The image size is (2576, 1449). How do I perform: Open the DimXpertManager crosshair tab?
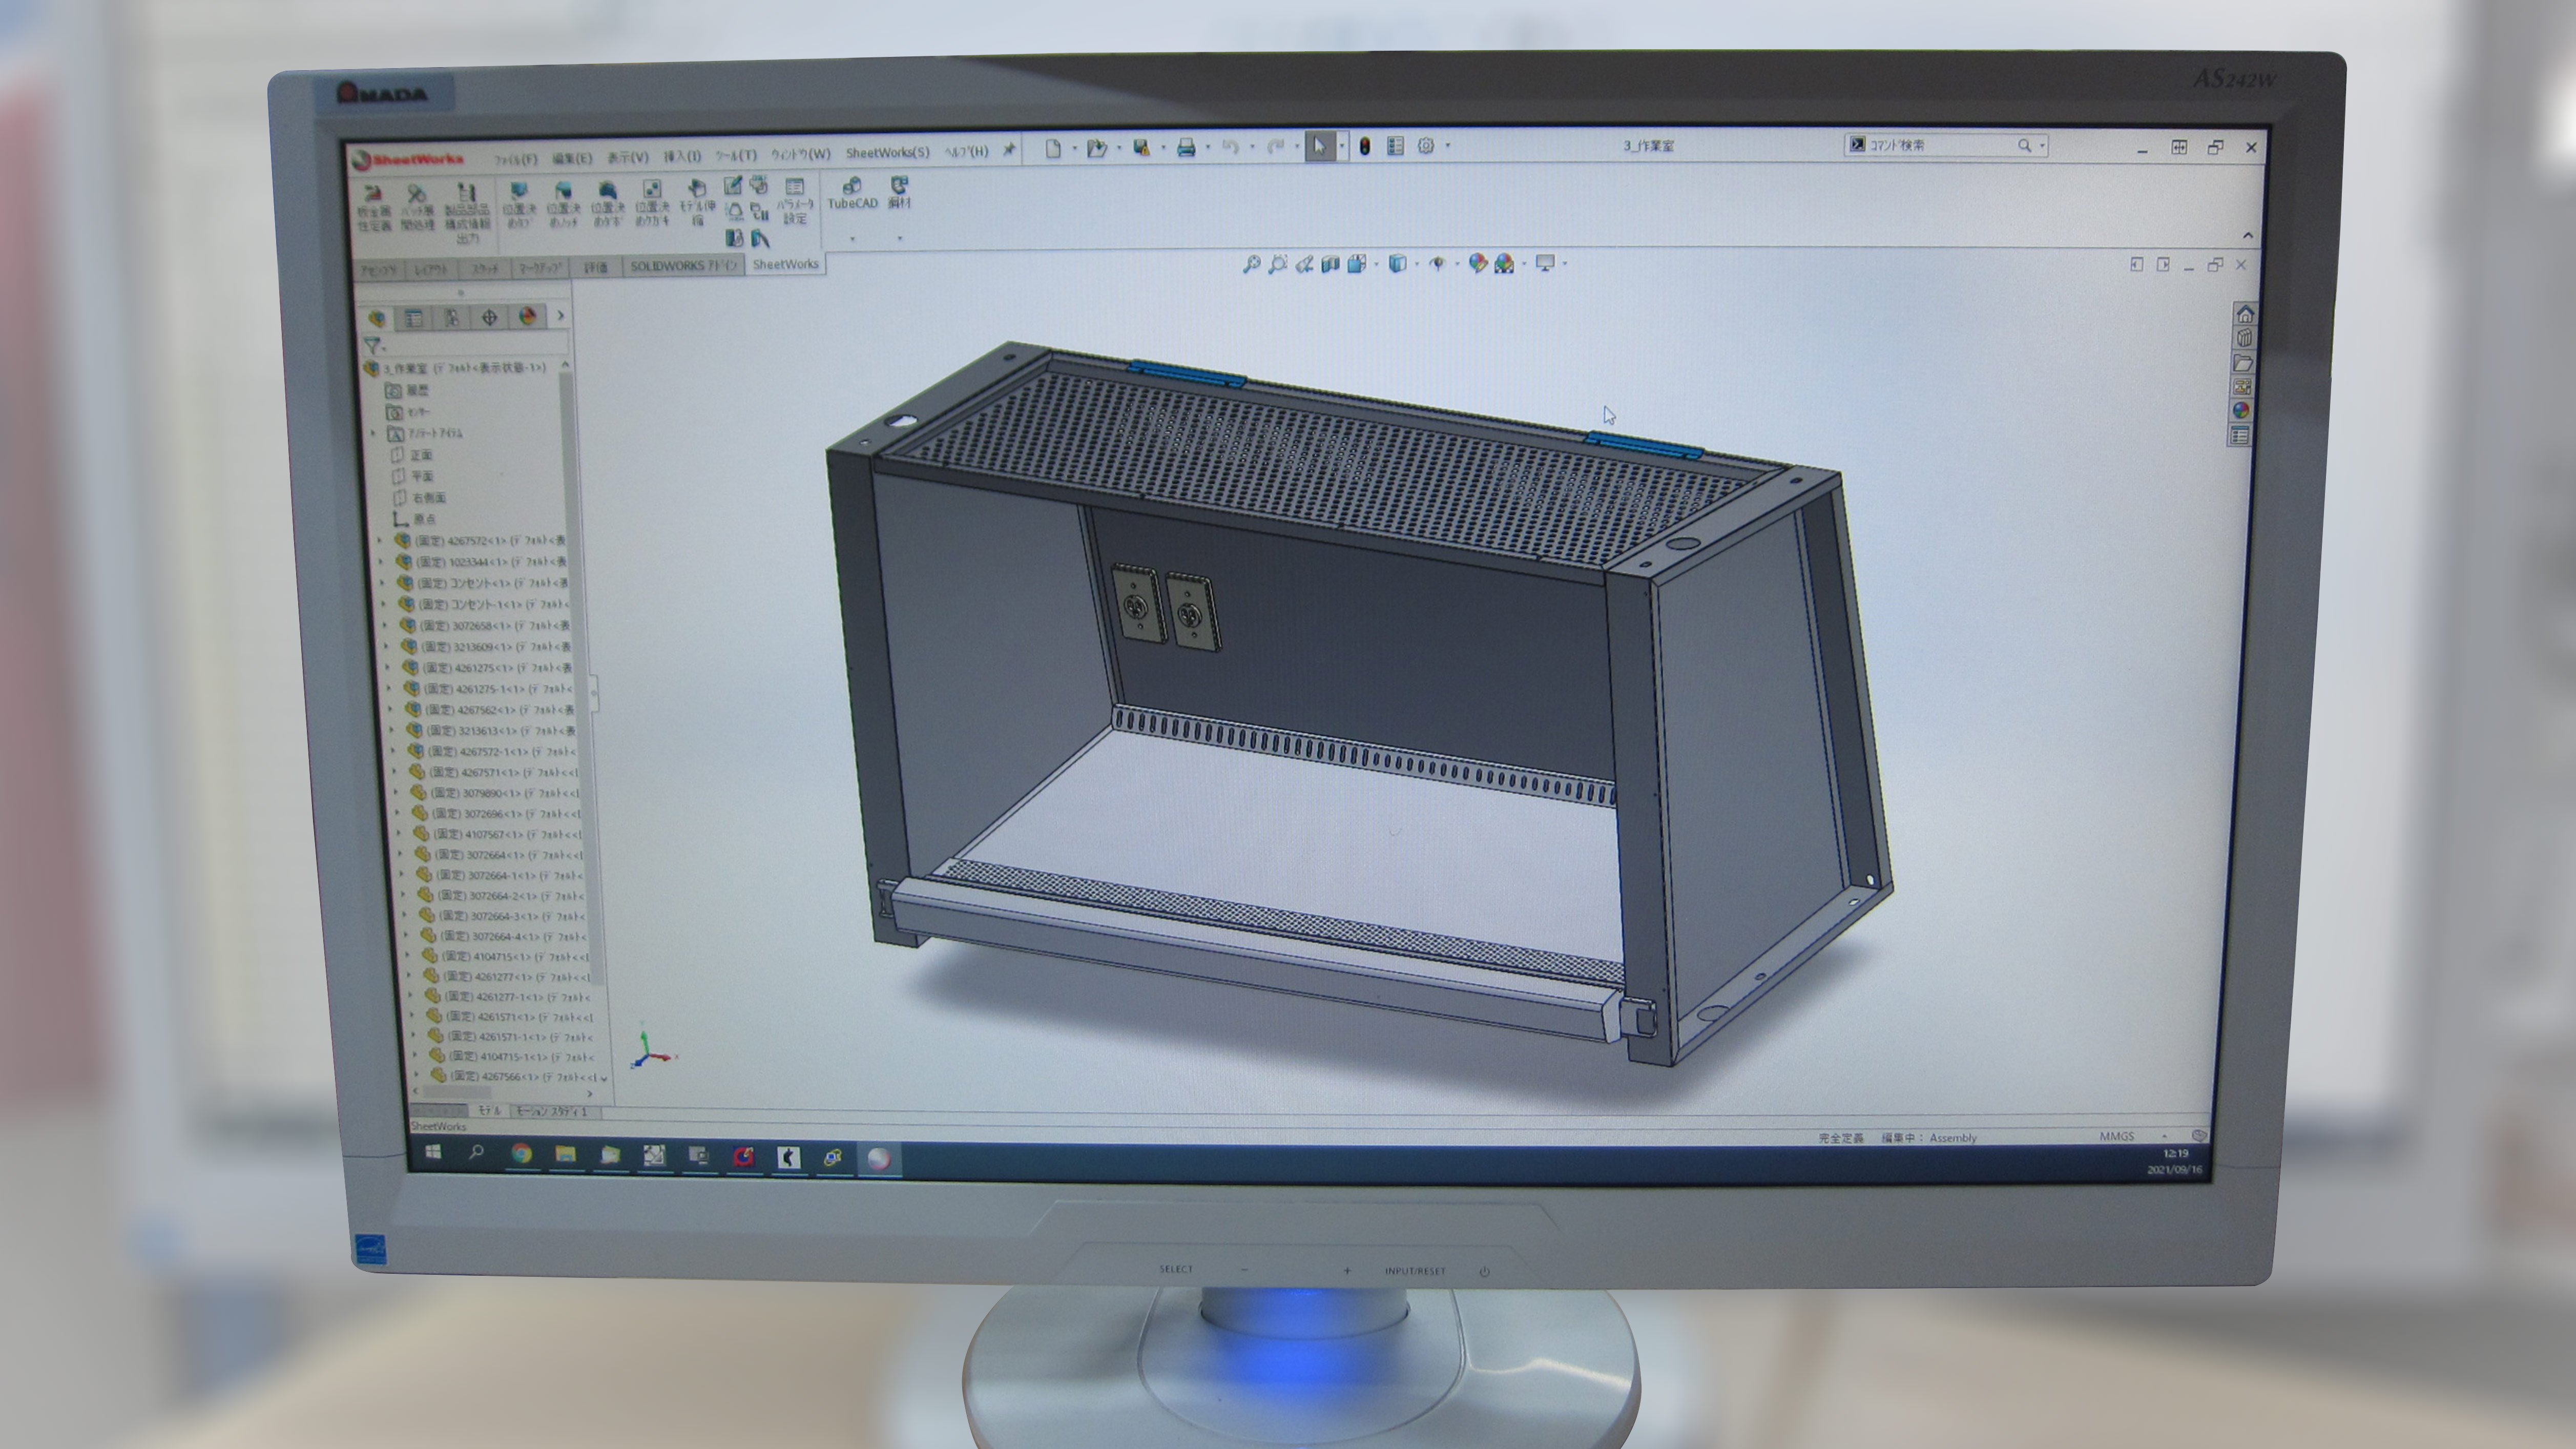pos(490,318)
